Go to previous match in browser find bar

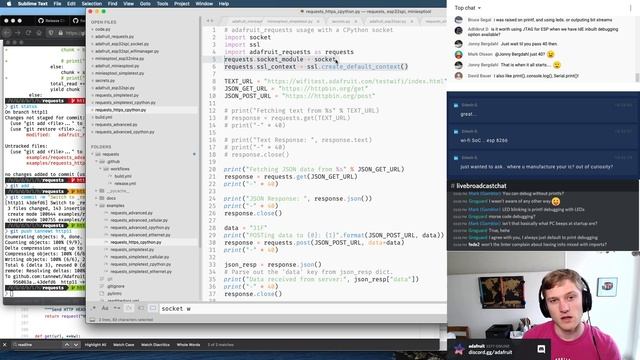coord(67,345)
